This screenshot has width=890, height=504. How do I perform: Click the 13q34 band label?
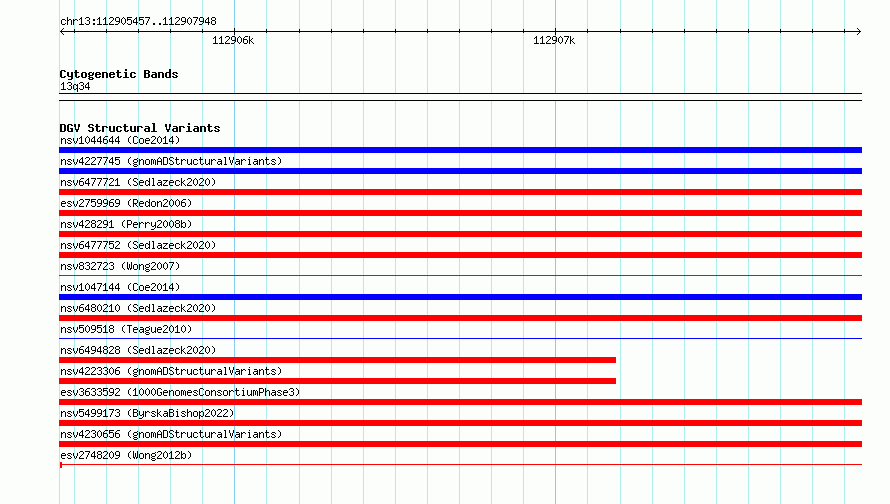point(75,86)
